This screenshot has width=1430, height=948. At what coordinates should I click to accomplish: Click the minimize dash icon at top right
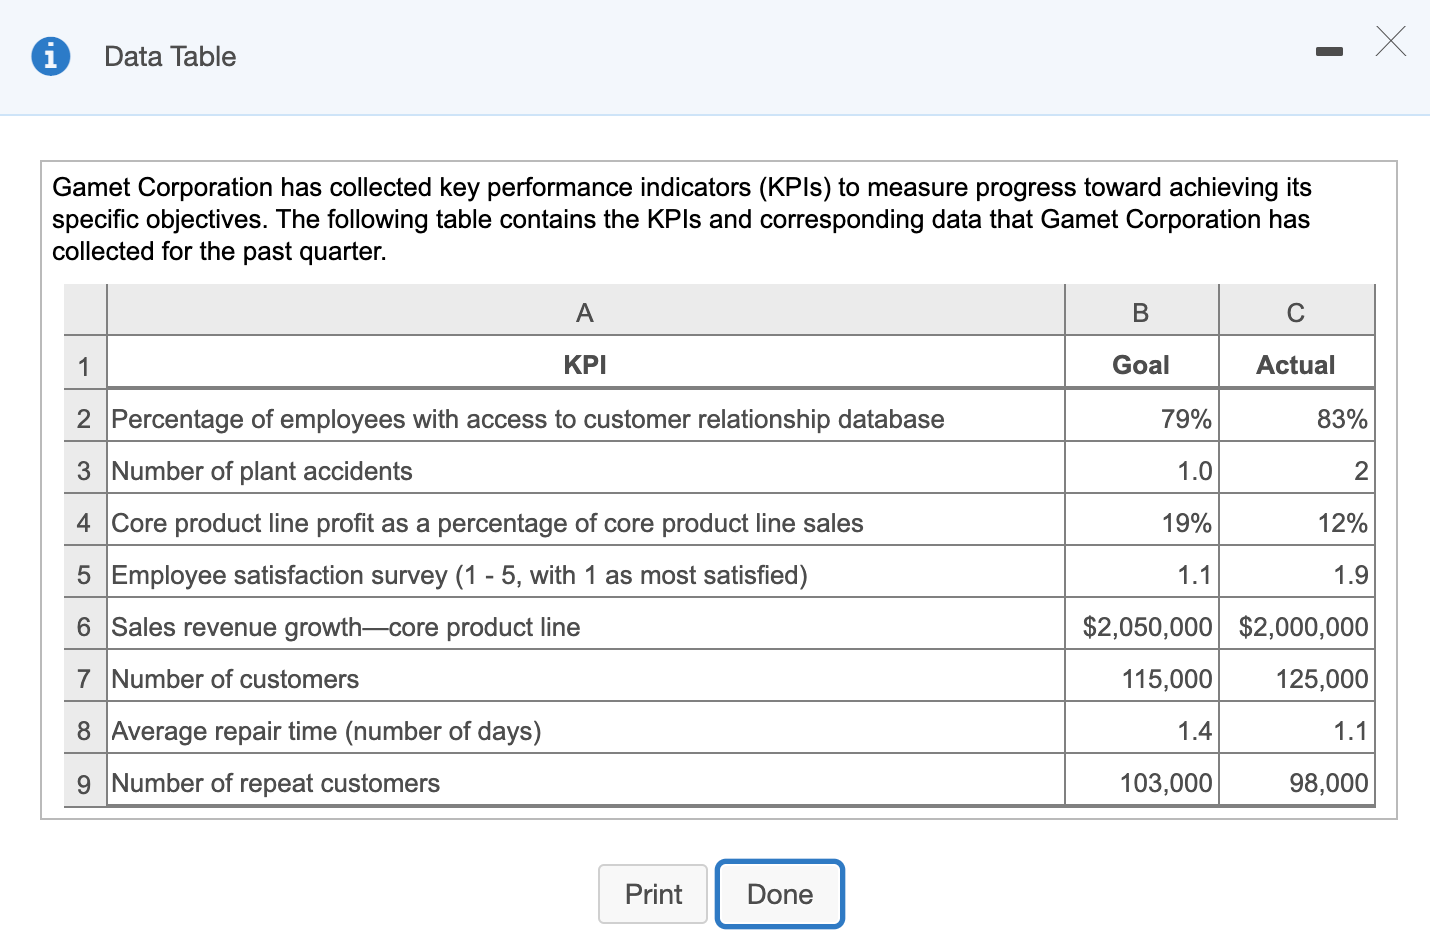(x=1329, y=49)
